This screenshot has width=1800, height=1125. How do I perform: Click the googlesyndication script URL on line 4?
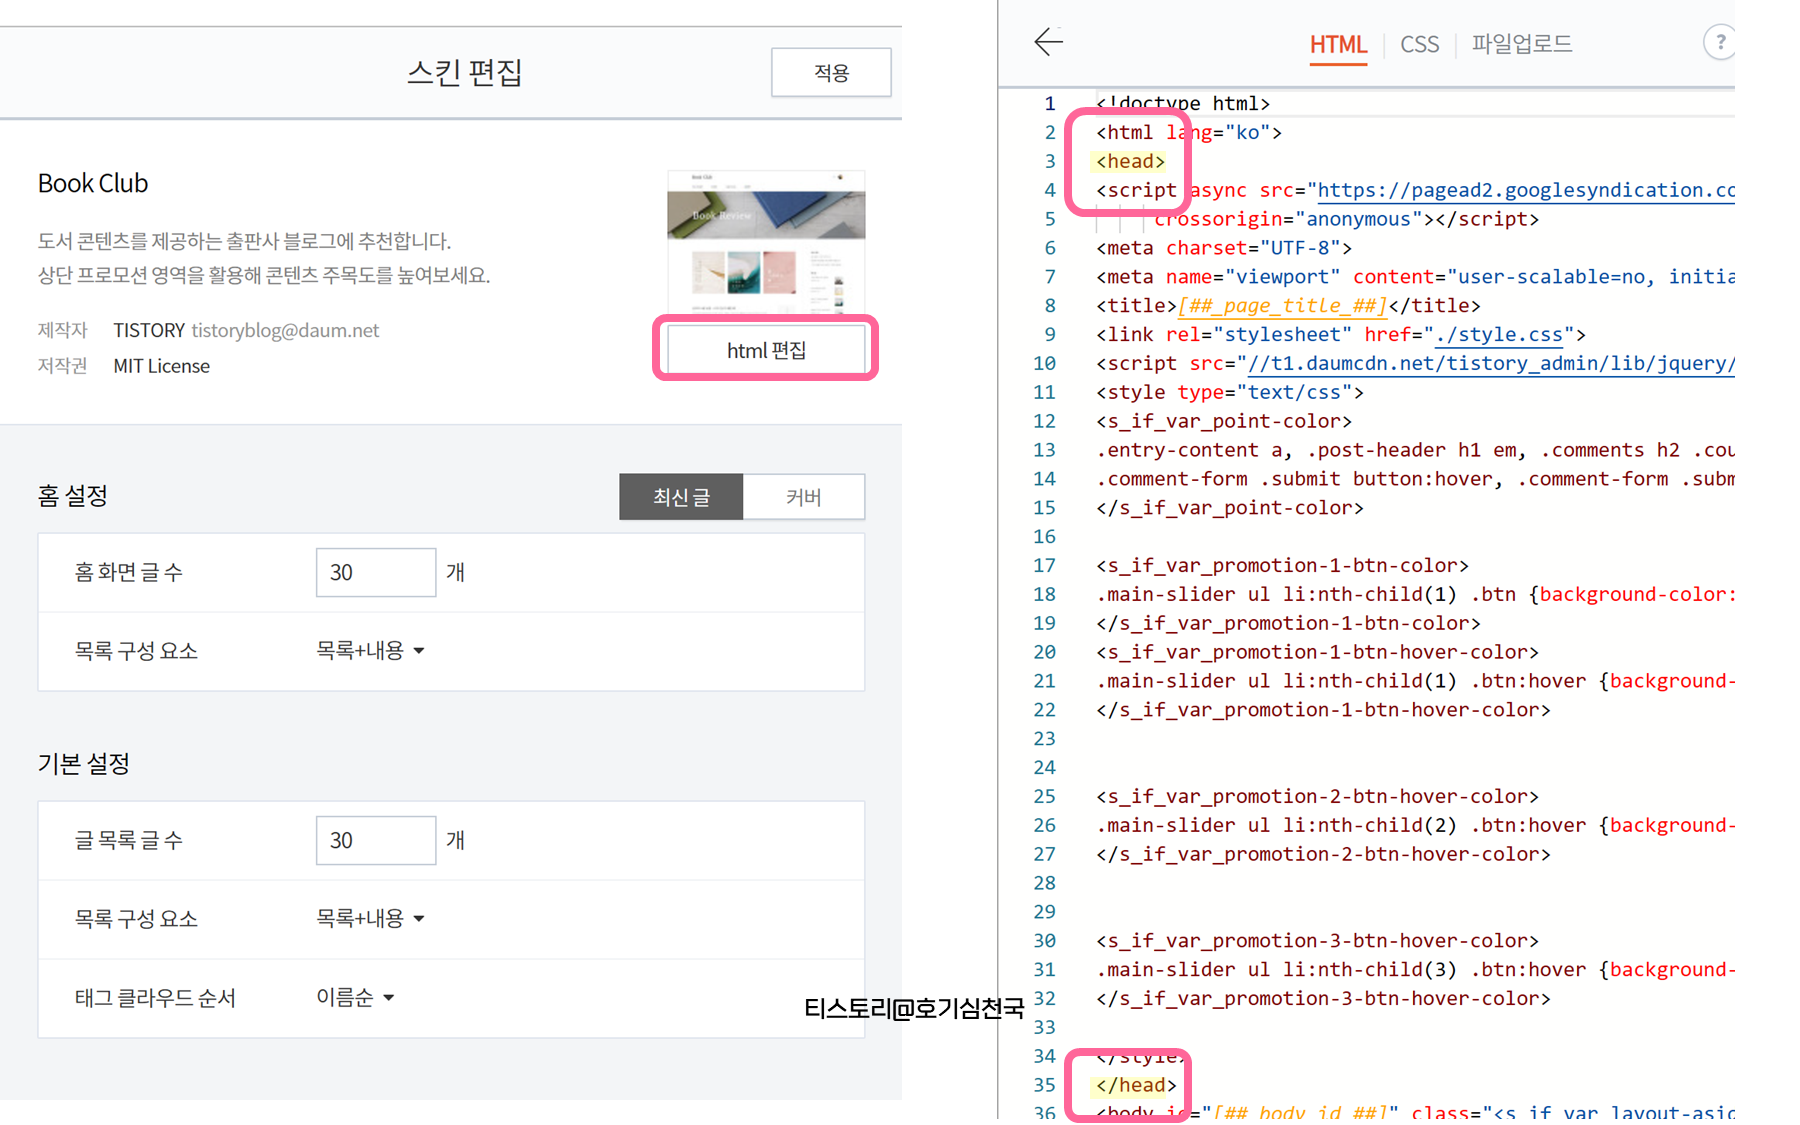pos(1526,190)
